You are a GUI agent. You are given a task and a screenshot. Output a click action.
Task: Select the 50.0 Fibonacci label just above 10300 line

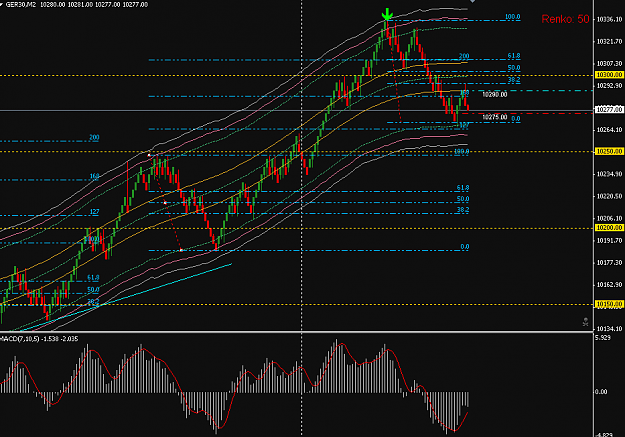click(514, 68)
